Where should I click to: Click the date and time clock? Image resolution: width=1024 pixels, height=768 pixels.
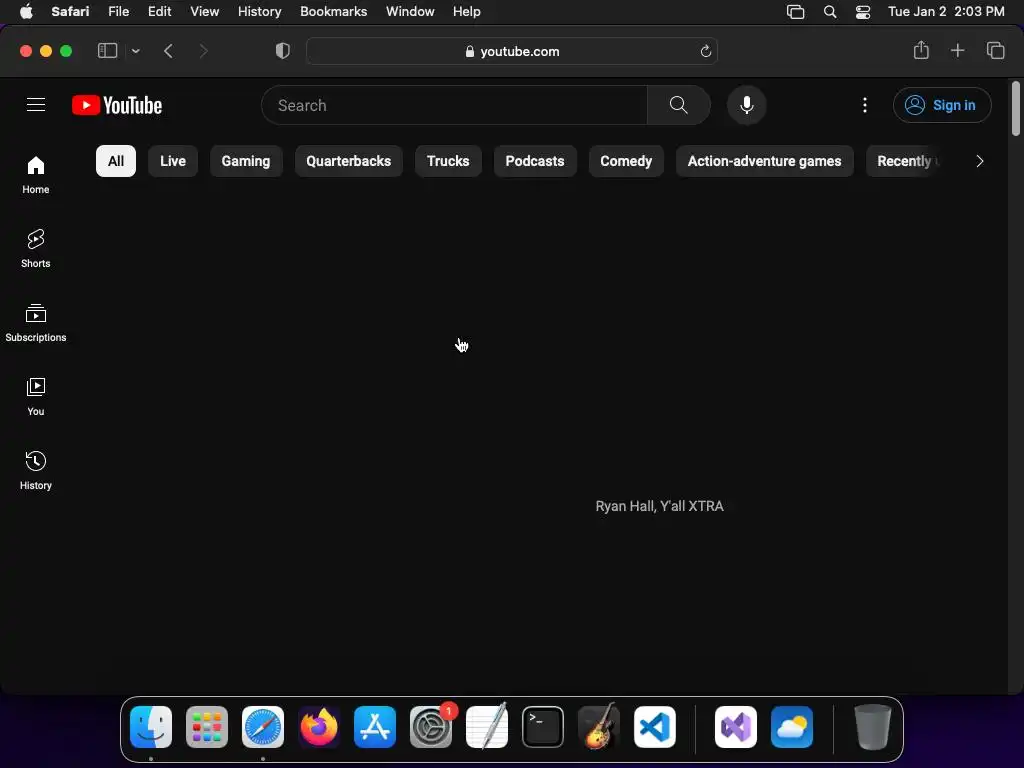tap(946, 12)
